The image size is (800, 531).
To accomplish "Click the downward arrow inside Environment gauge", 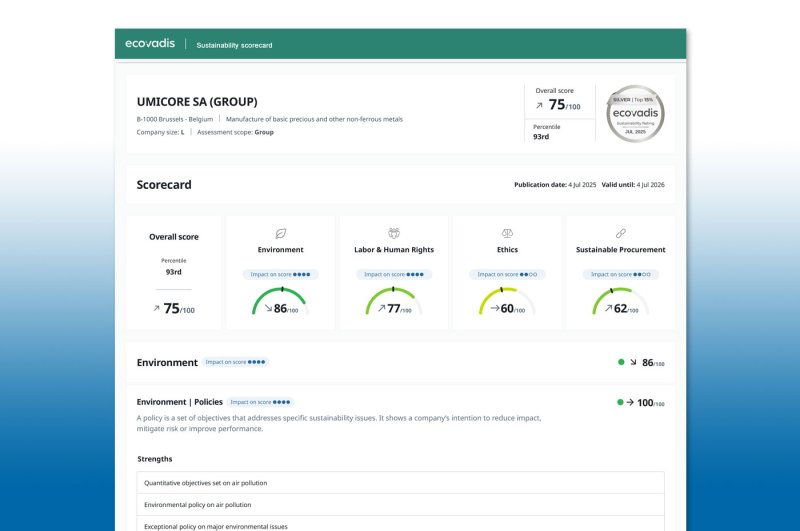I will [x=268, y=308].
